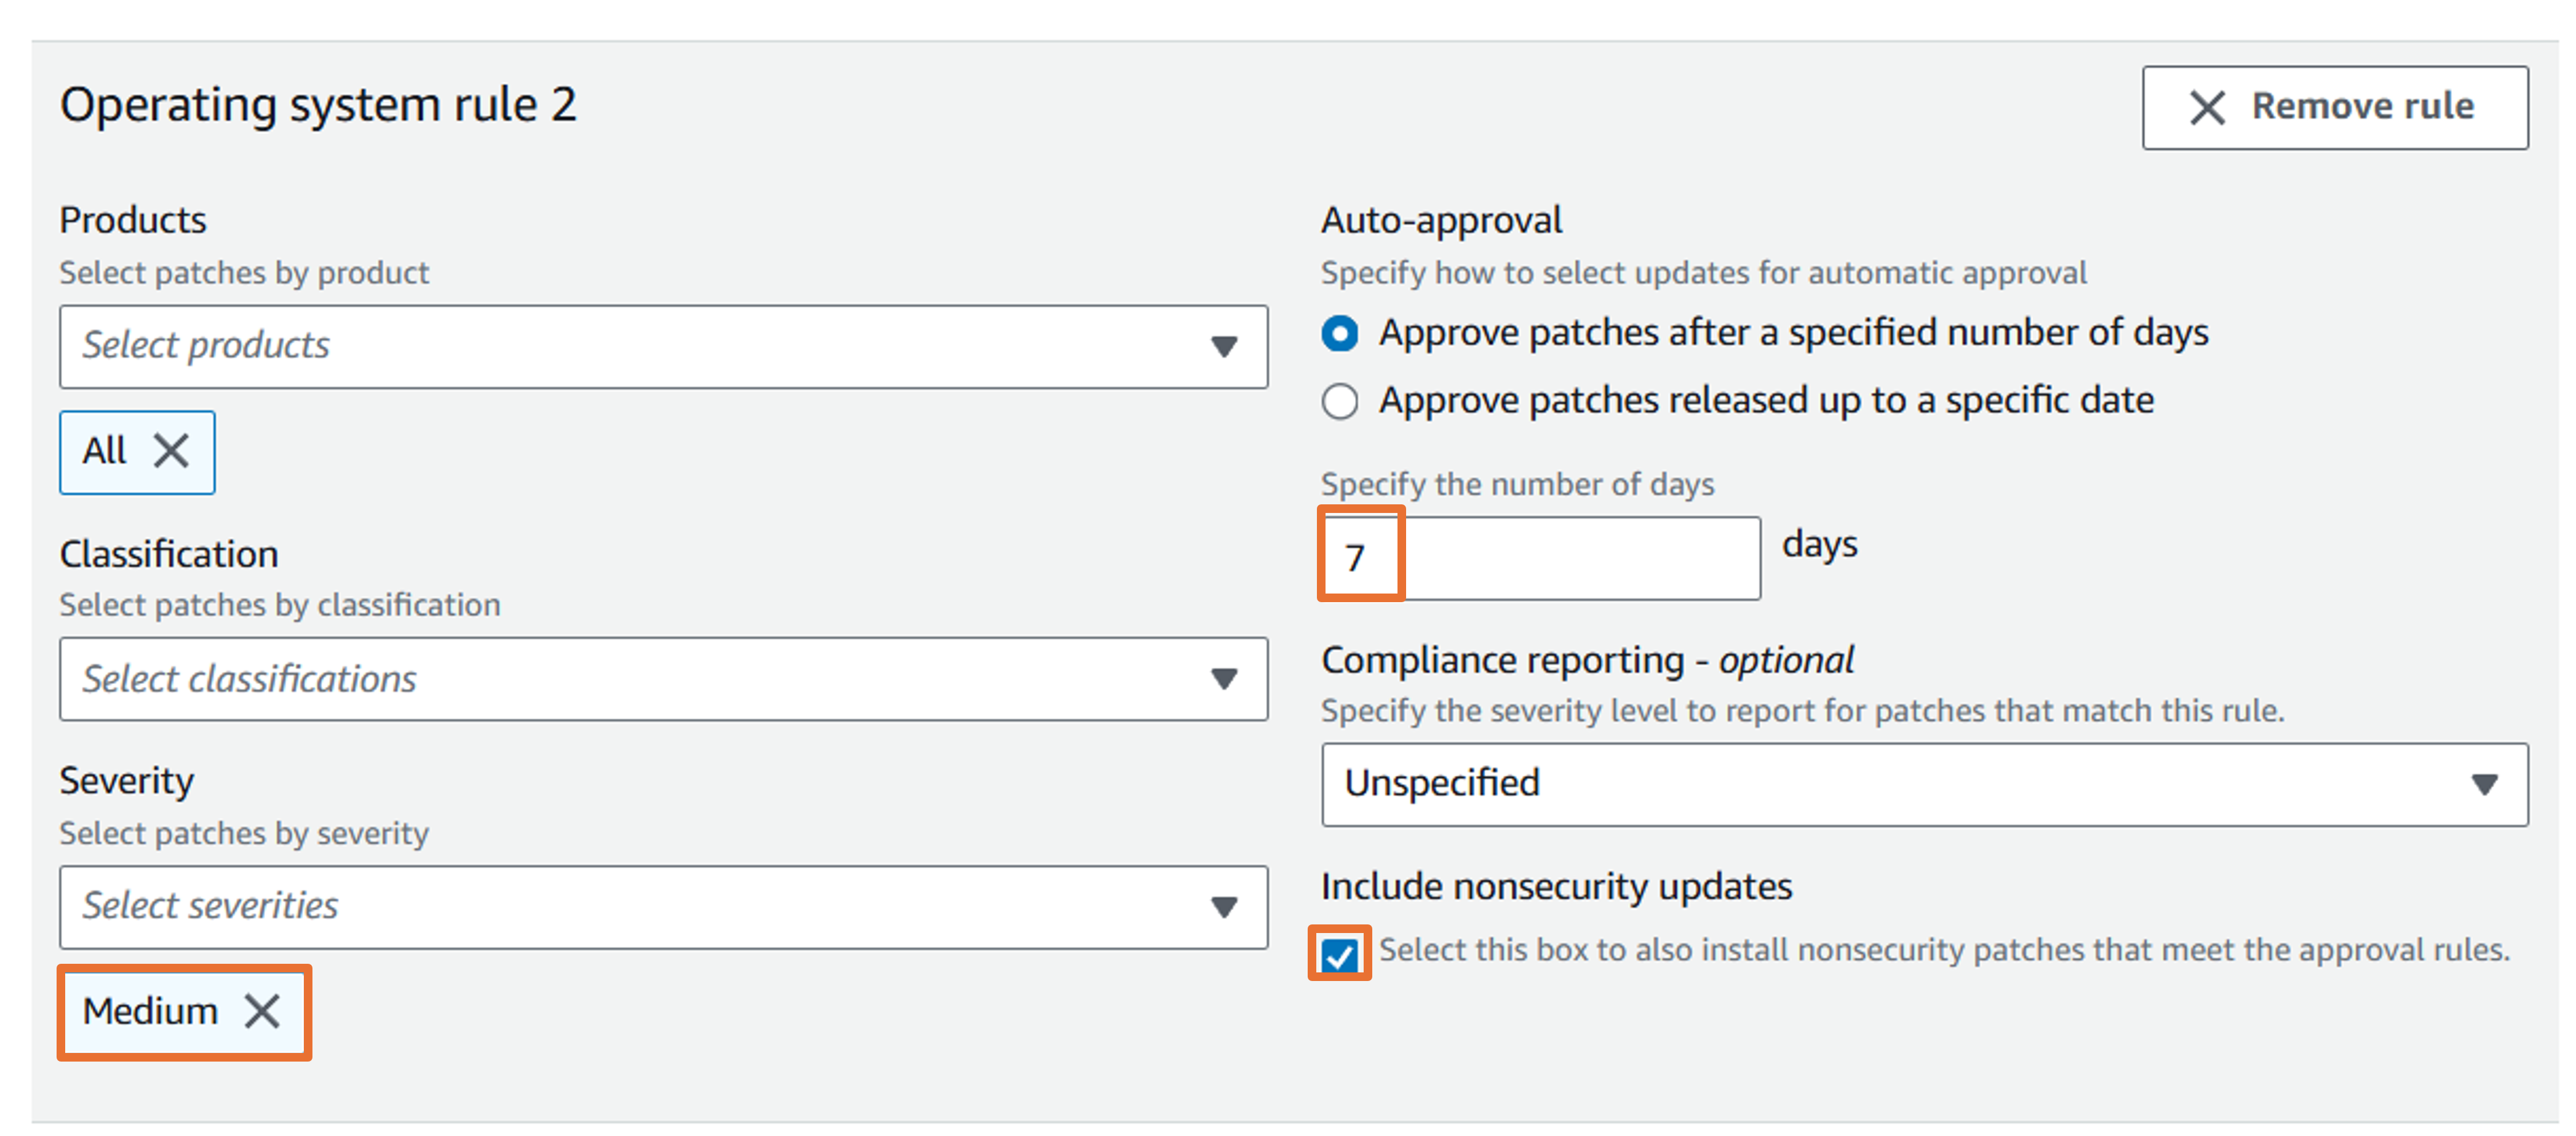Click the 'Operating system rule 2' heading

[x=318, y=105]
